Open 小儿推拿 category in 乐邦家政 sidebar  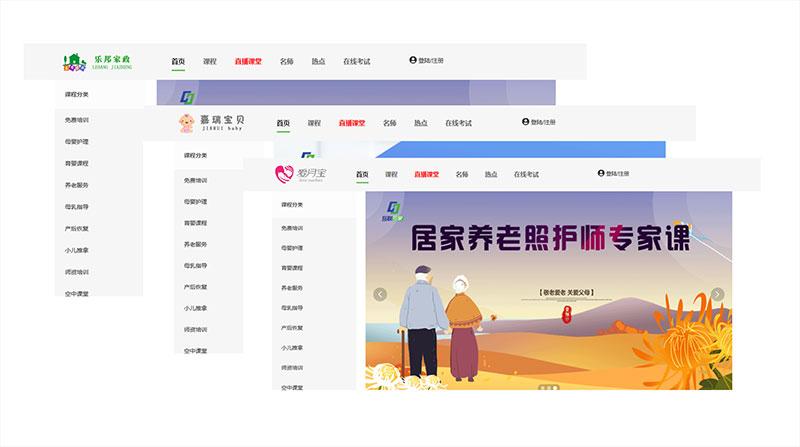77,250
